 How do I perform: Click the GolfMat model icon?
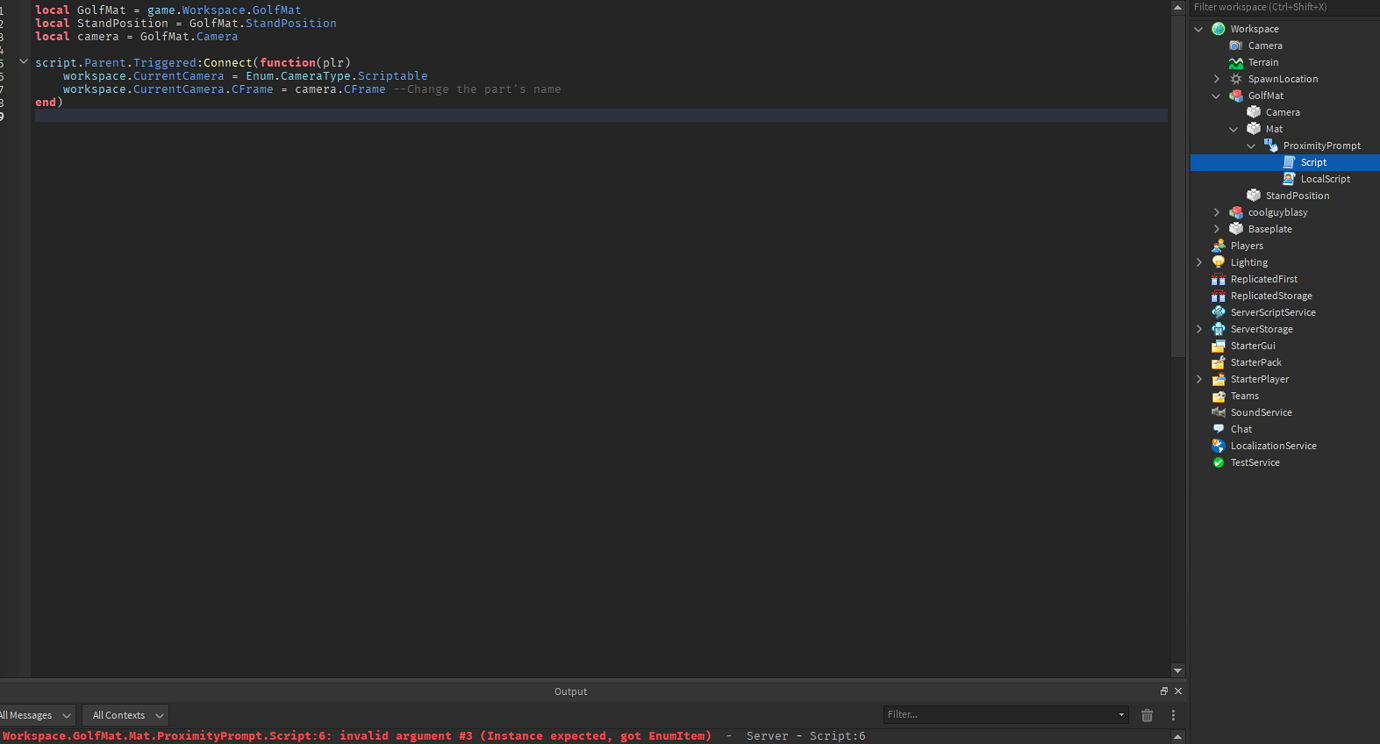point(1236,96)
